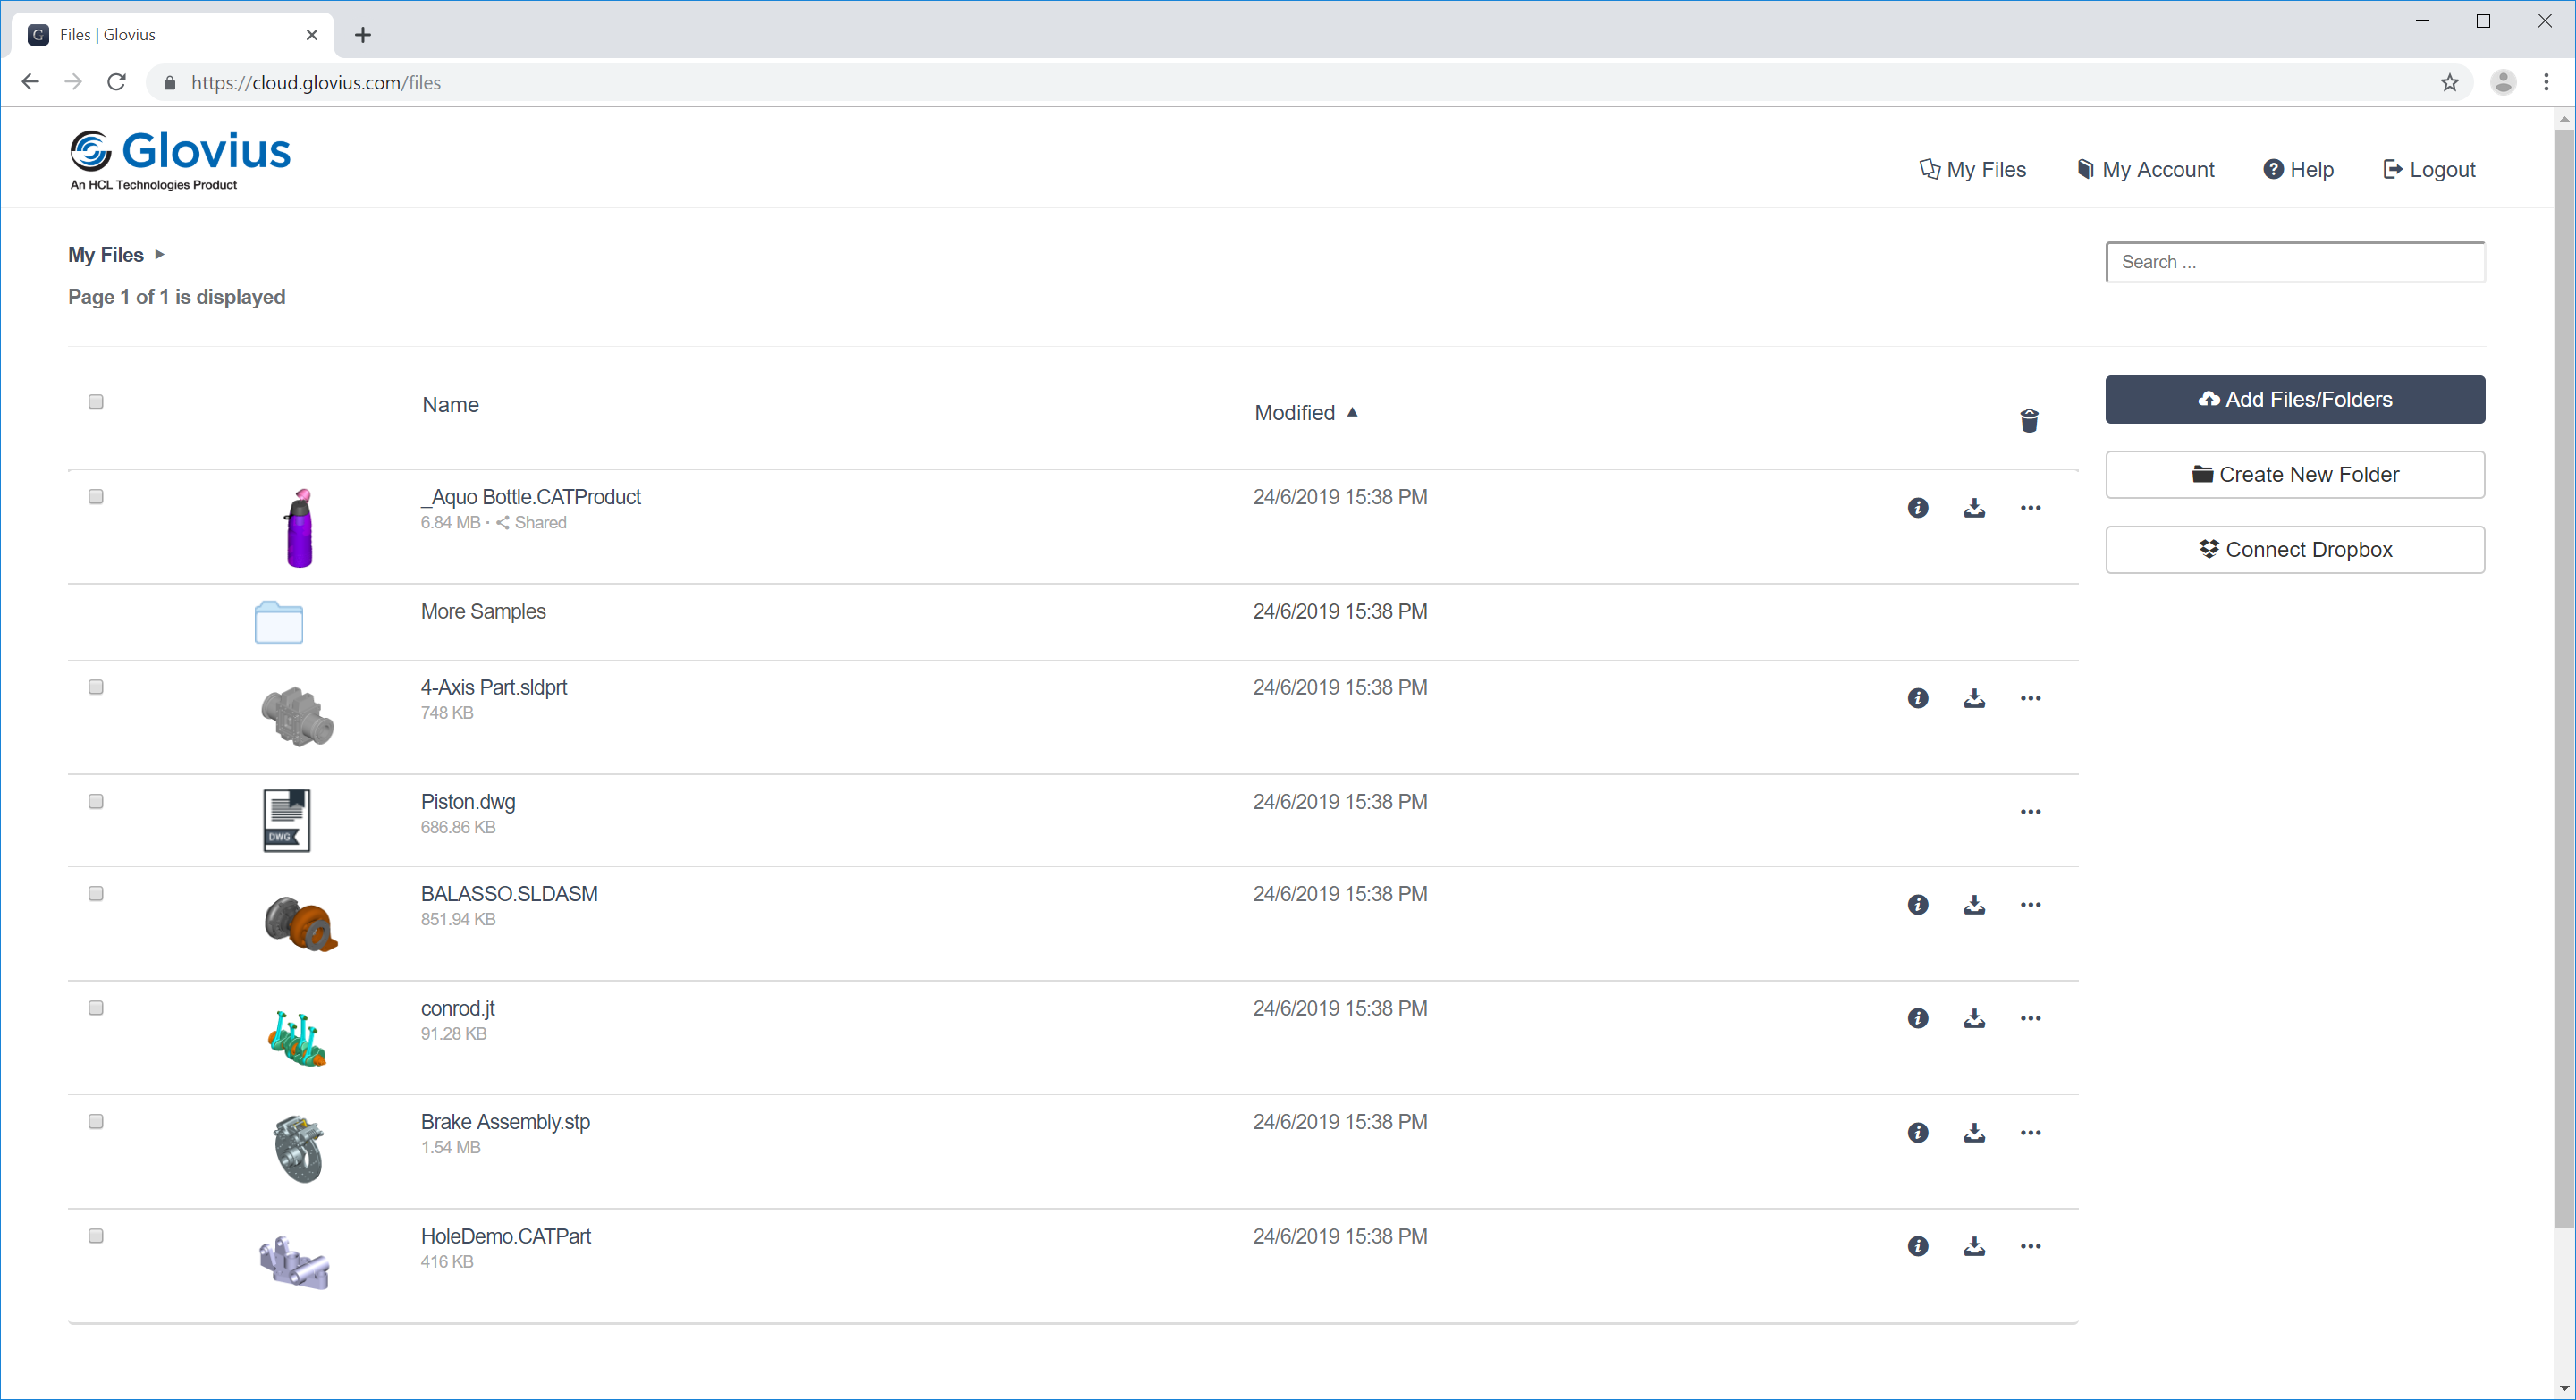
Task: Show info for conrod.jt
Action: click(1917, 1018)
